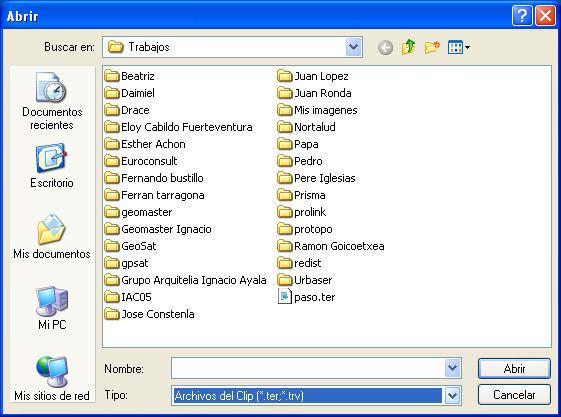
Task: Go to Escritorio from the sidebar
Action: pyautogui.click(x=52, y=166)
